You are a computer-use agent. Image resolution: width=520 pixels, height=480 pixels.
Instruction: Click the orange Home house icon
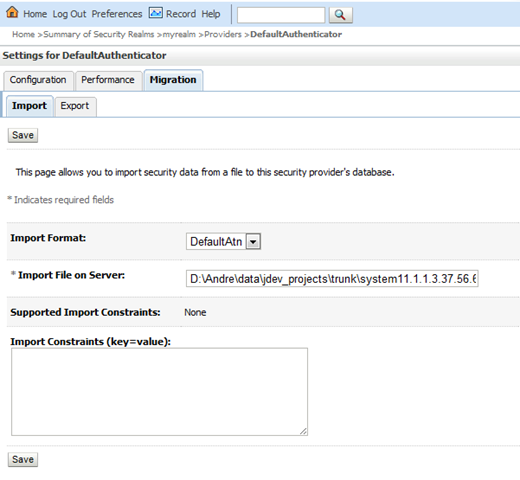(x=12, y=12)
